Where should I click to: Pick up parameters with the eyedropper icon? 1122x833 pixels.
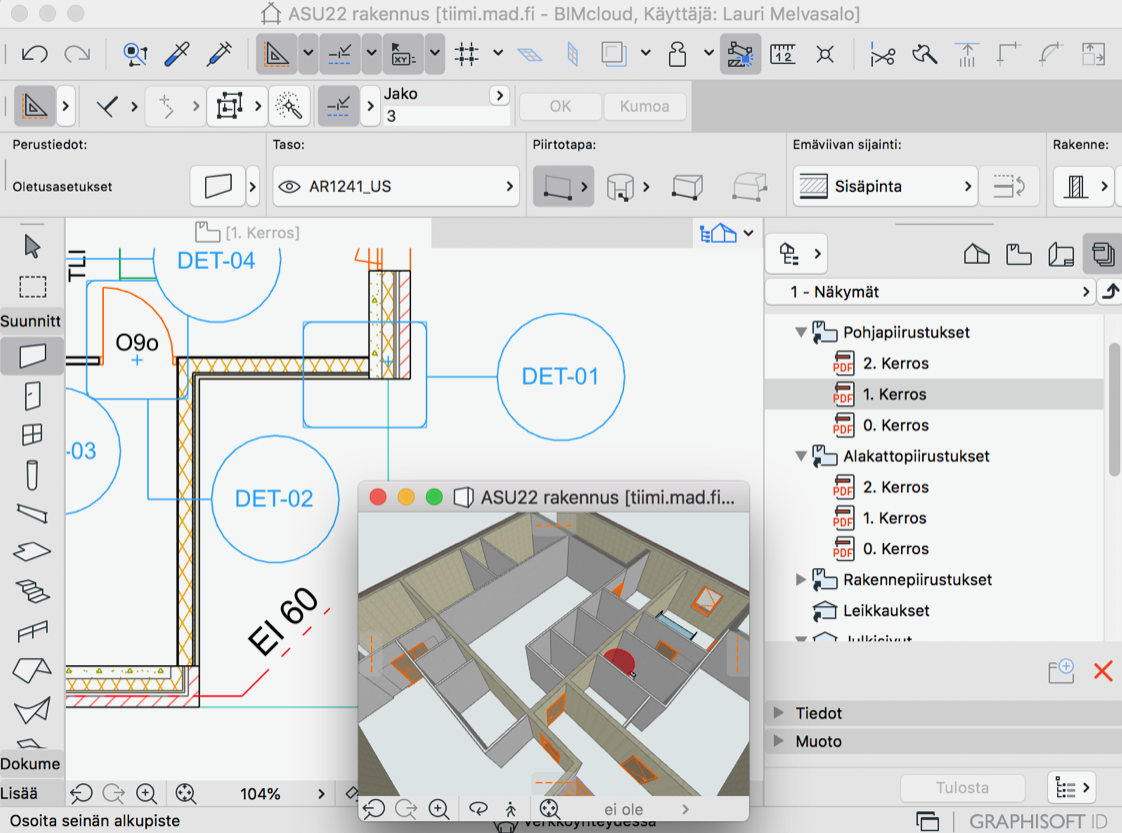click(177, 54)
